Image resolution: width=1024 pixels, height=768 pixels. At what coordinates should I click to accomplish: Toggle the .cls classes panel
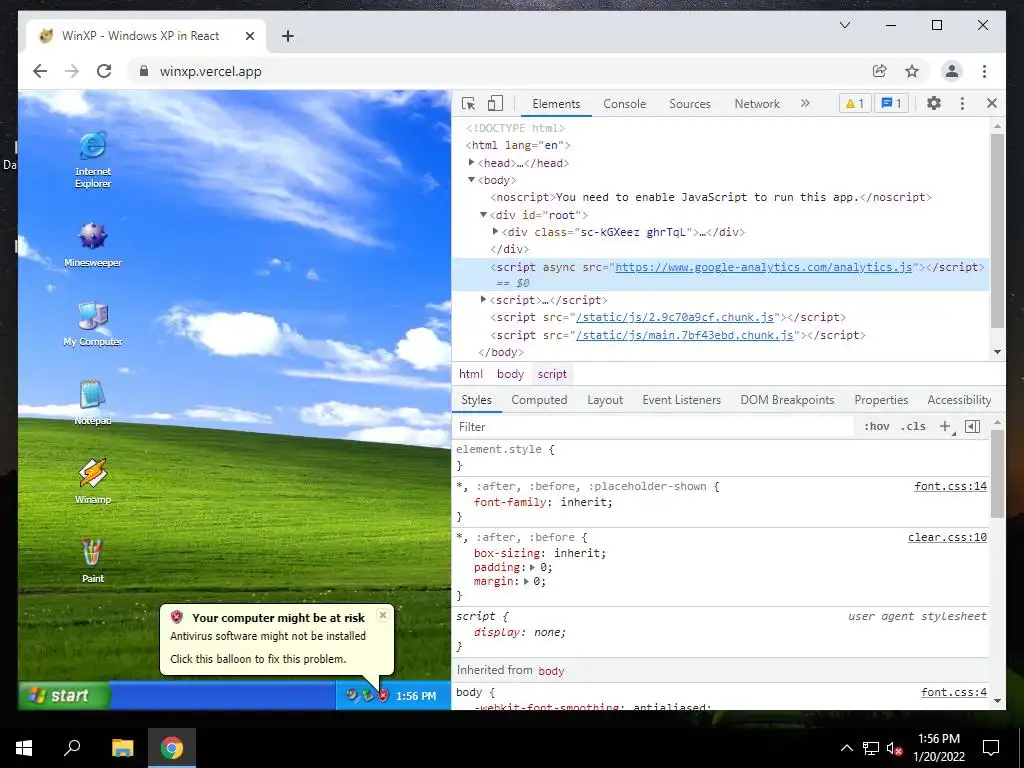[x=913, y=426]
